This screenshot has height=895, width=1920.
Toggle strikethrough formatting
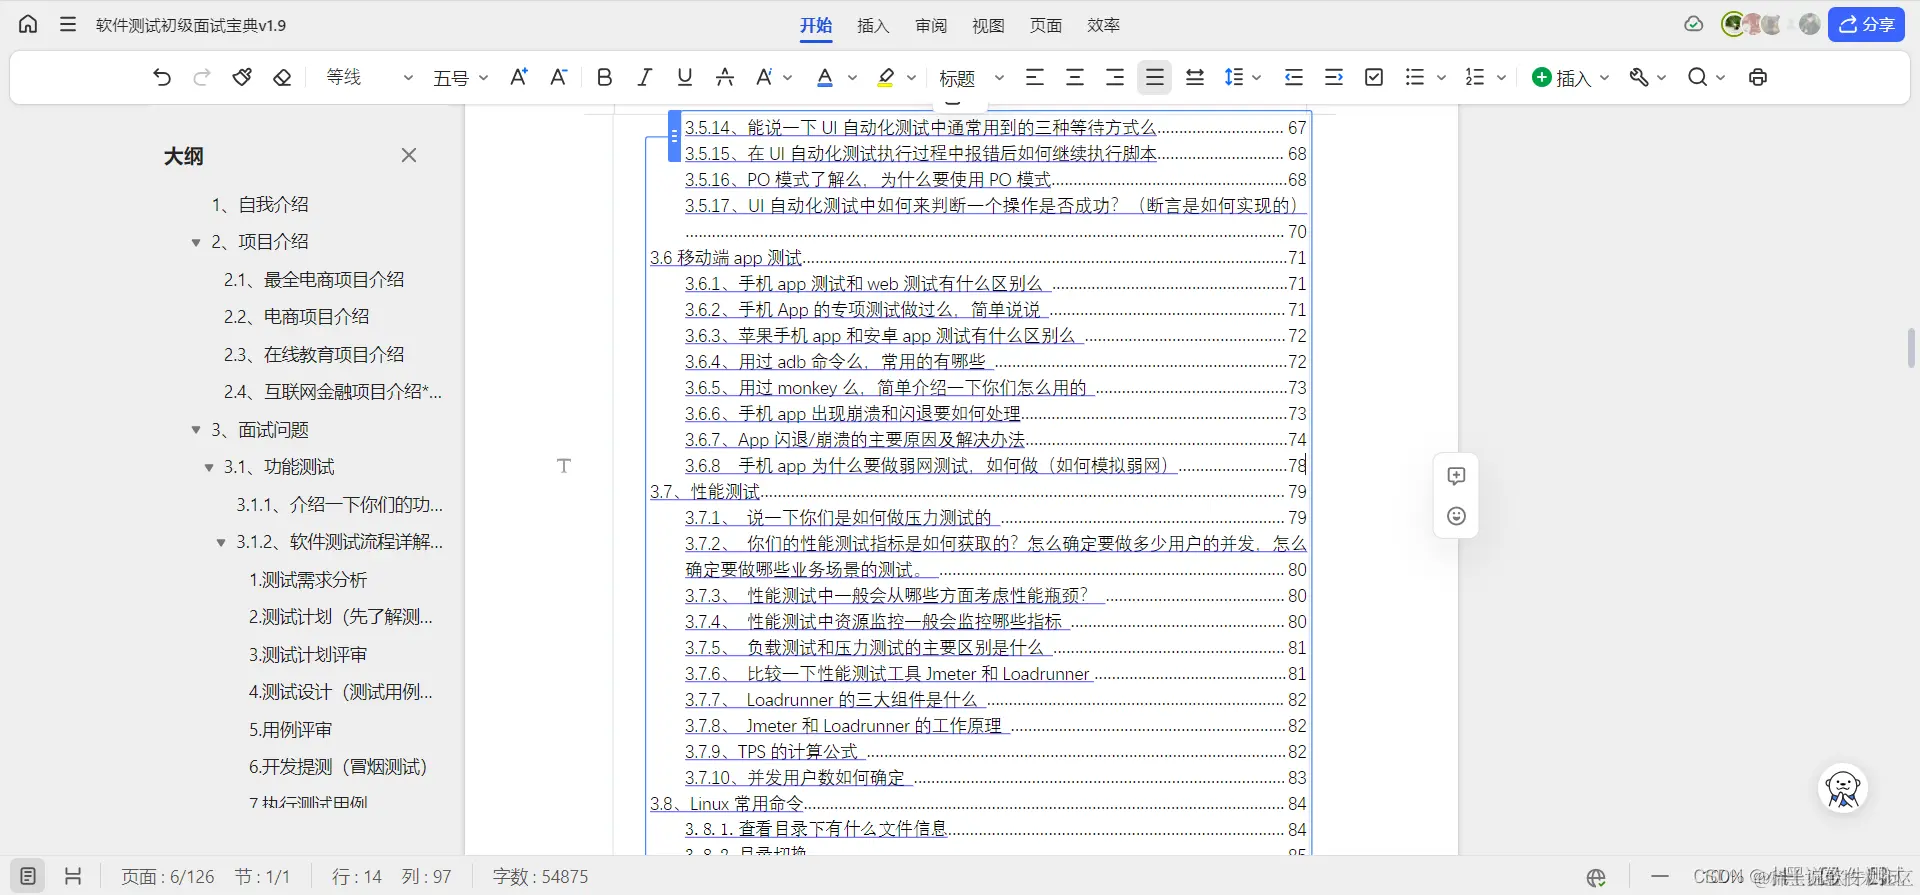tap(725, 77)
